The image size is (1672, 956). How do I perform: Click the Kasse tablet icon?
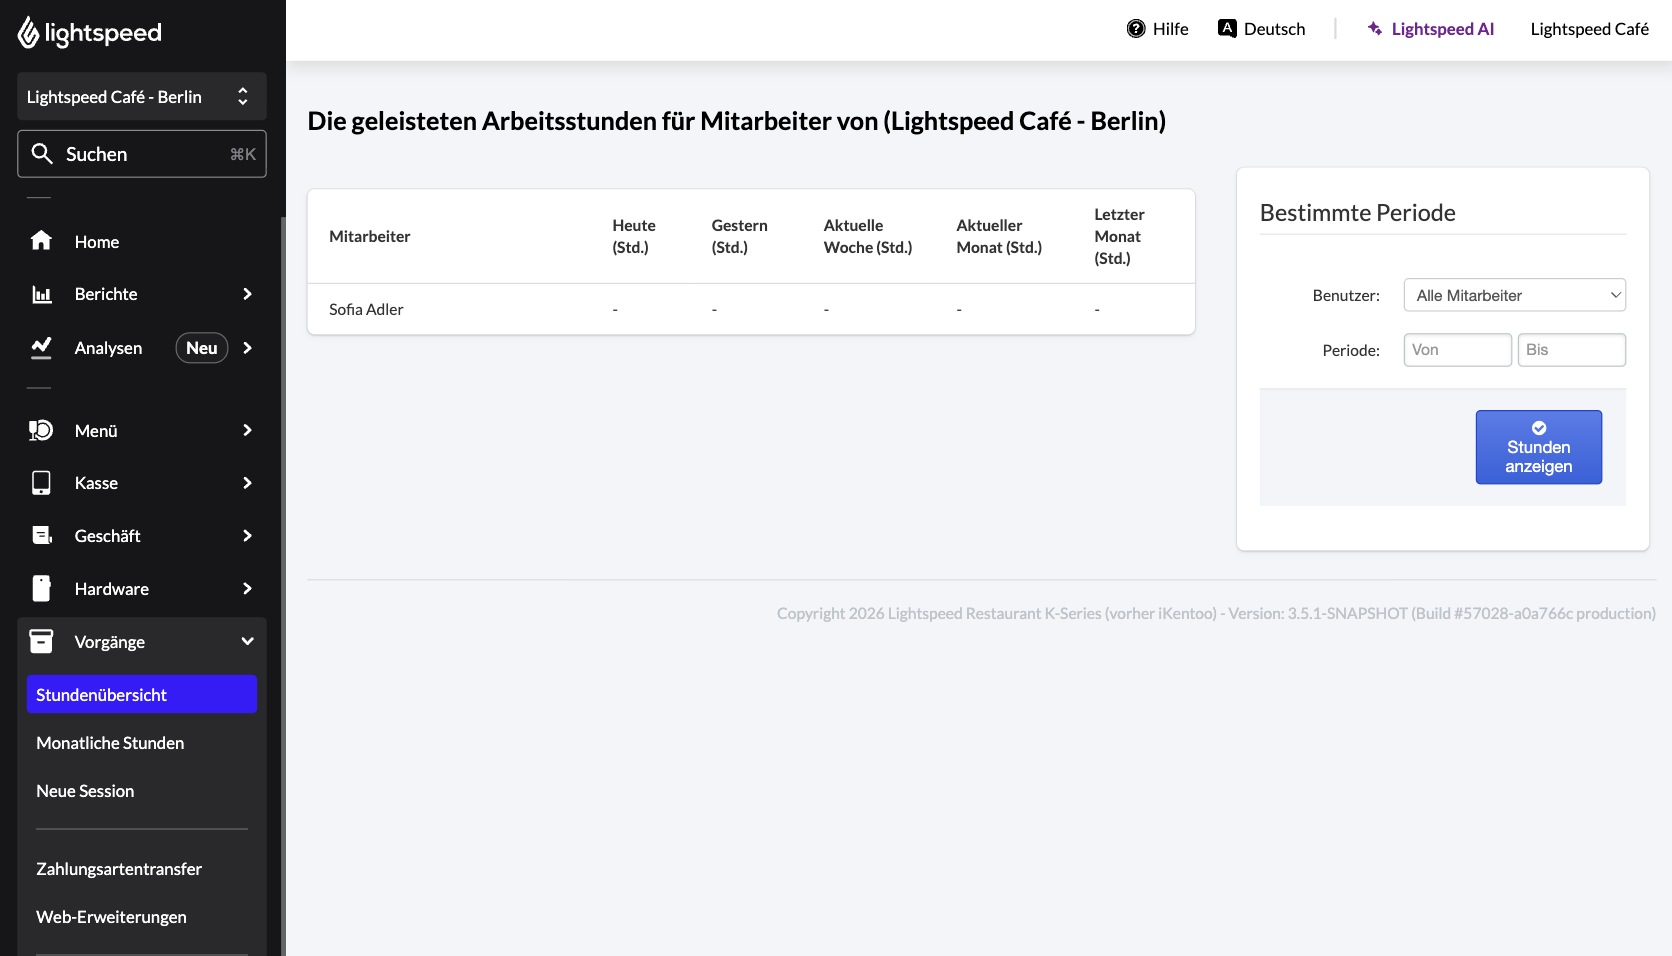pos(41,483)
